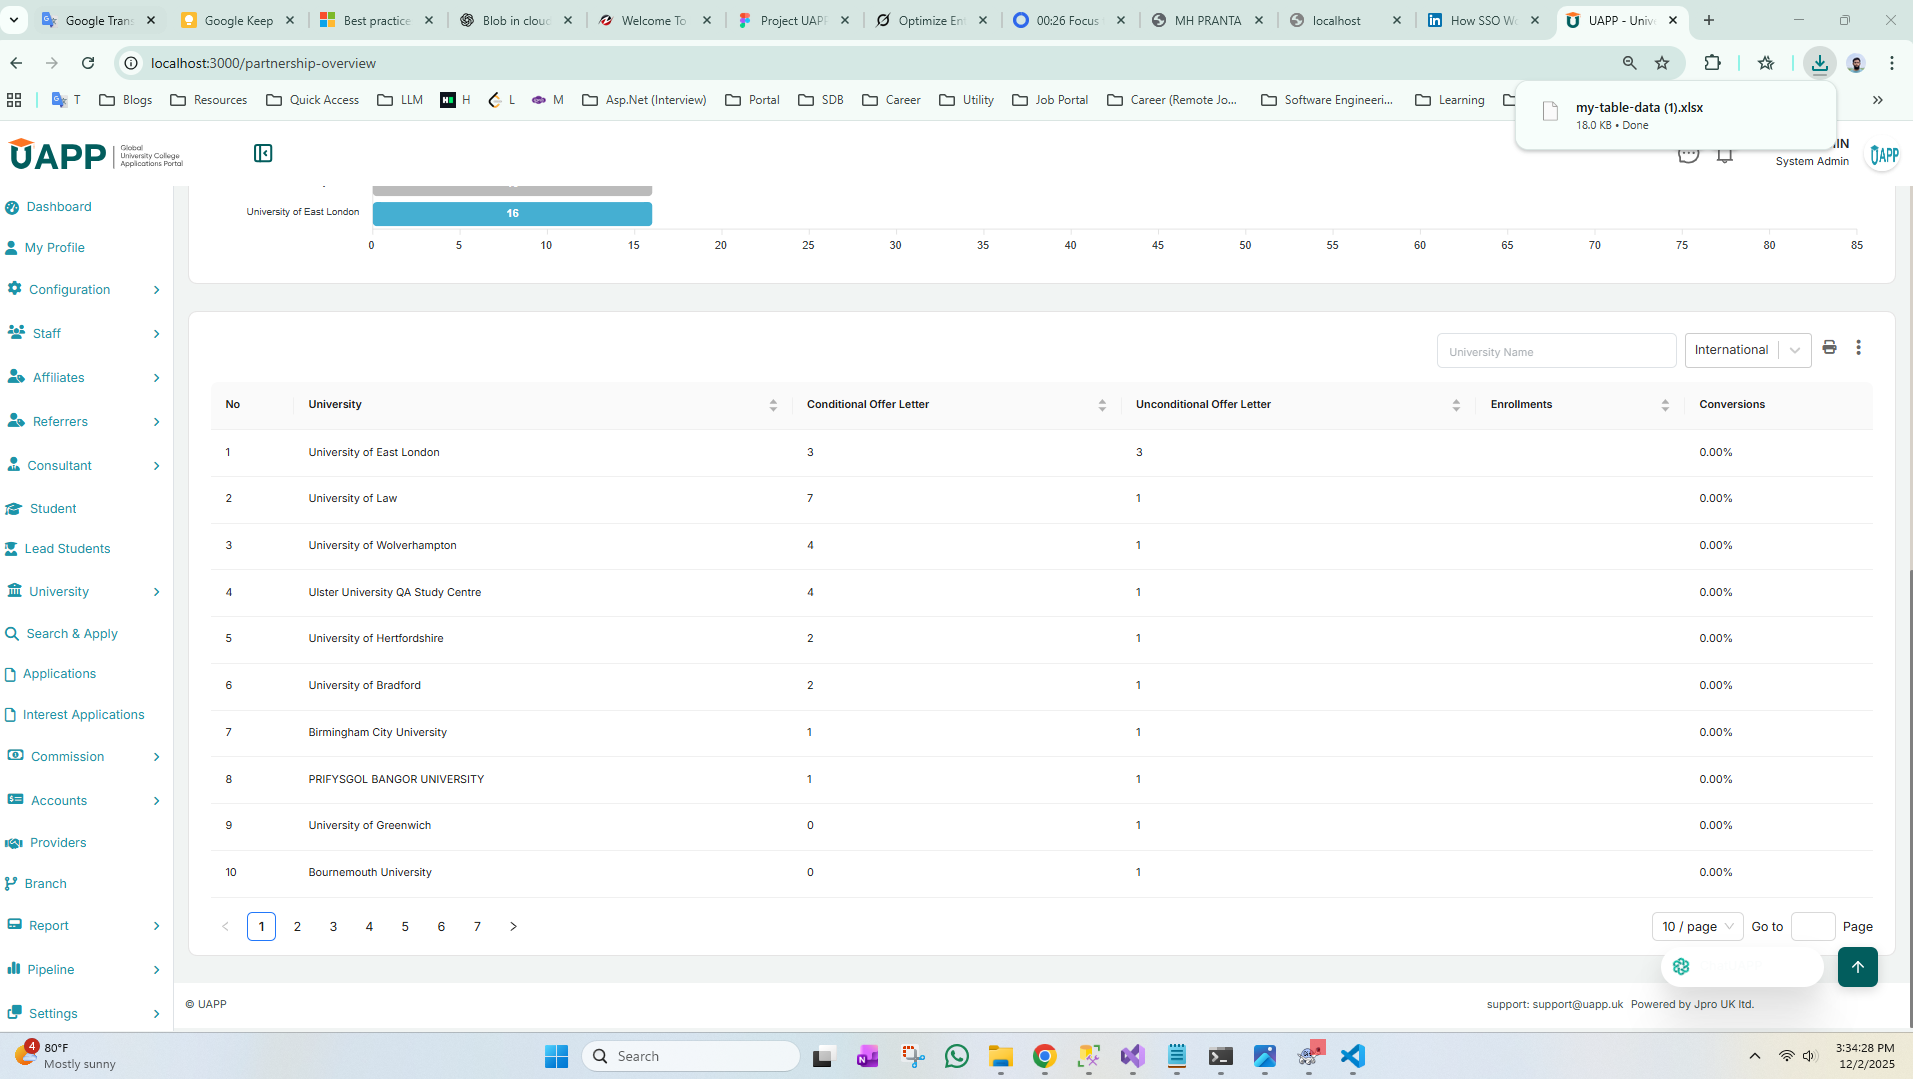Expand the Settings menu
Viewport: 1913px width, 1079px height.
(86, 1014)
